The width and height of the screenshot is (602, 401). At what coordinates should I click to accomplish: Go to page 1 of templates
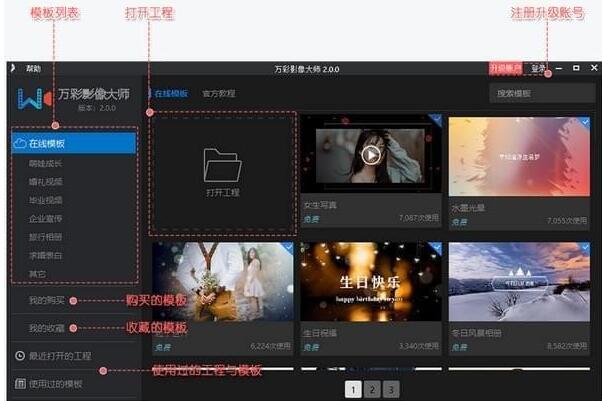coord(353,389)
